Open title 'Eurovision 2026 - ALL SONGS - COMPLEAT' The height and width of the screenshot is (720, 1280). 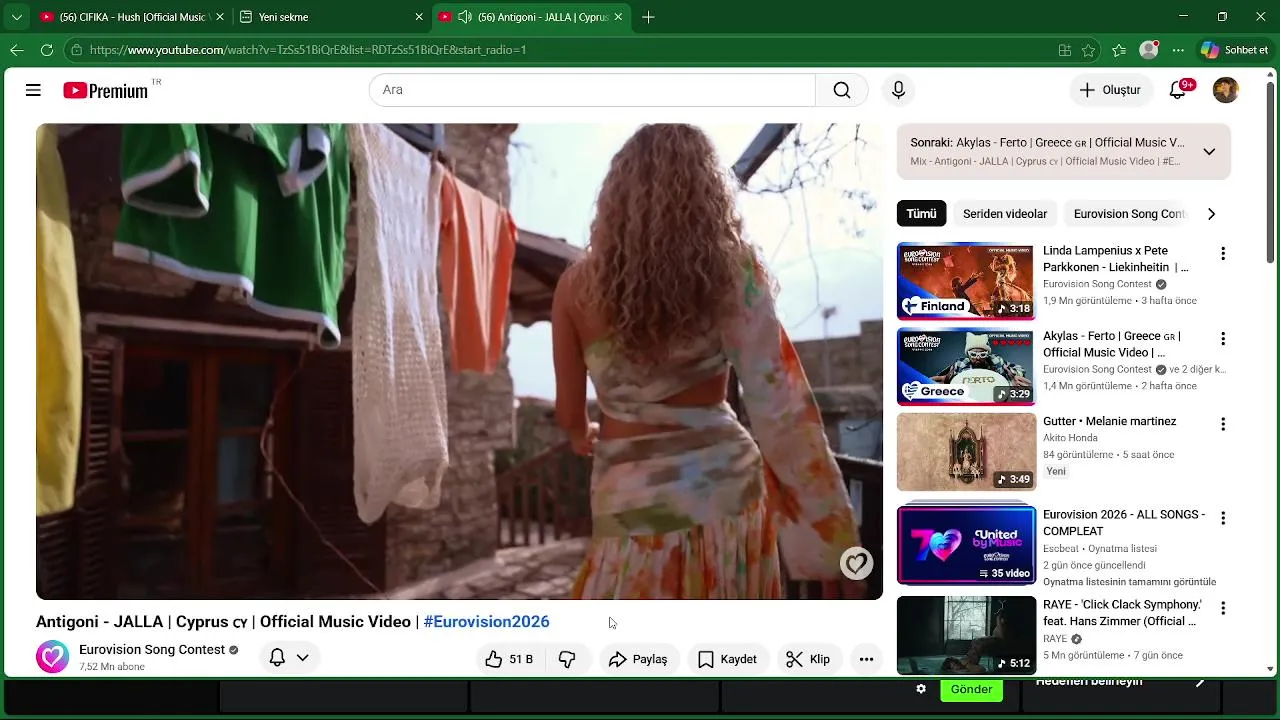[x=1124, y=523]
